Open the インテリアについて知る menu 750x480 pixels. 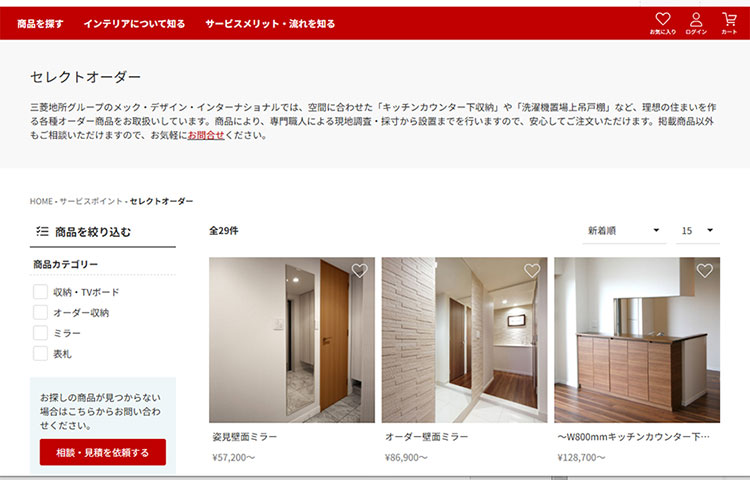click(x=134, y=23)
